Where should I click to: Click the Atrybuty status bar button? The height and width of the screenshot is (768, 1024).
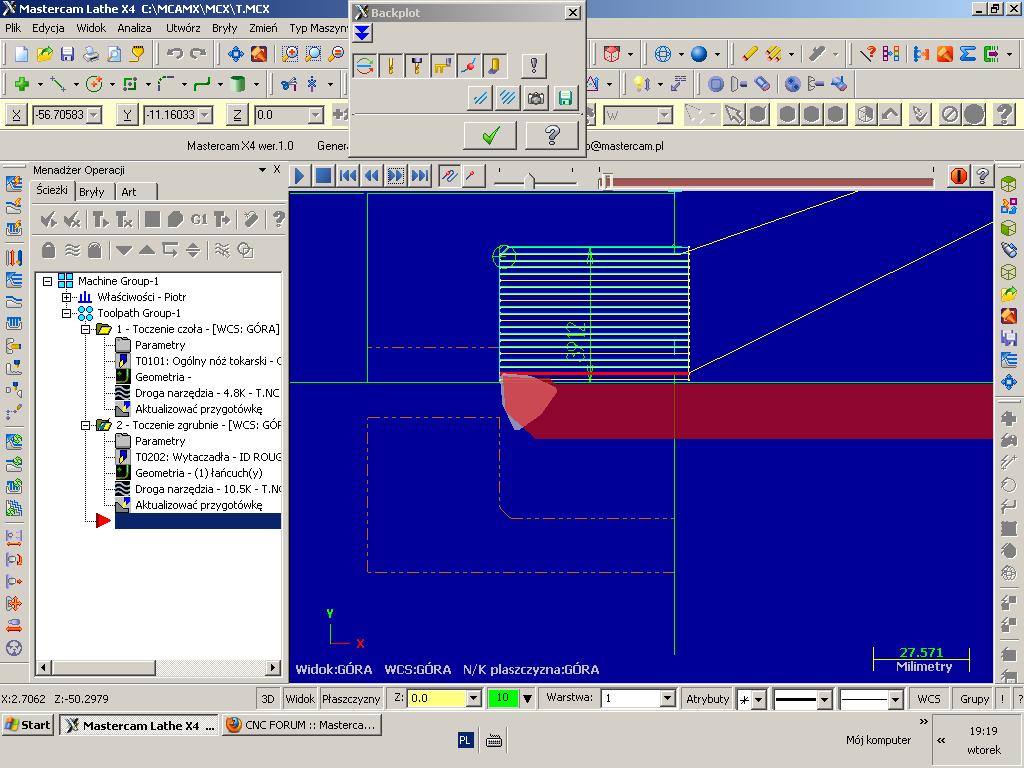point(707,699)
